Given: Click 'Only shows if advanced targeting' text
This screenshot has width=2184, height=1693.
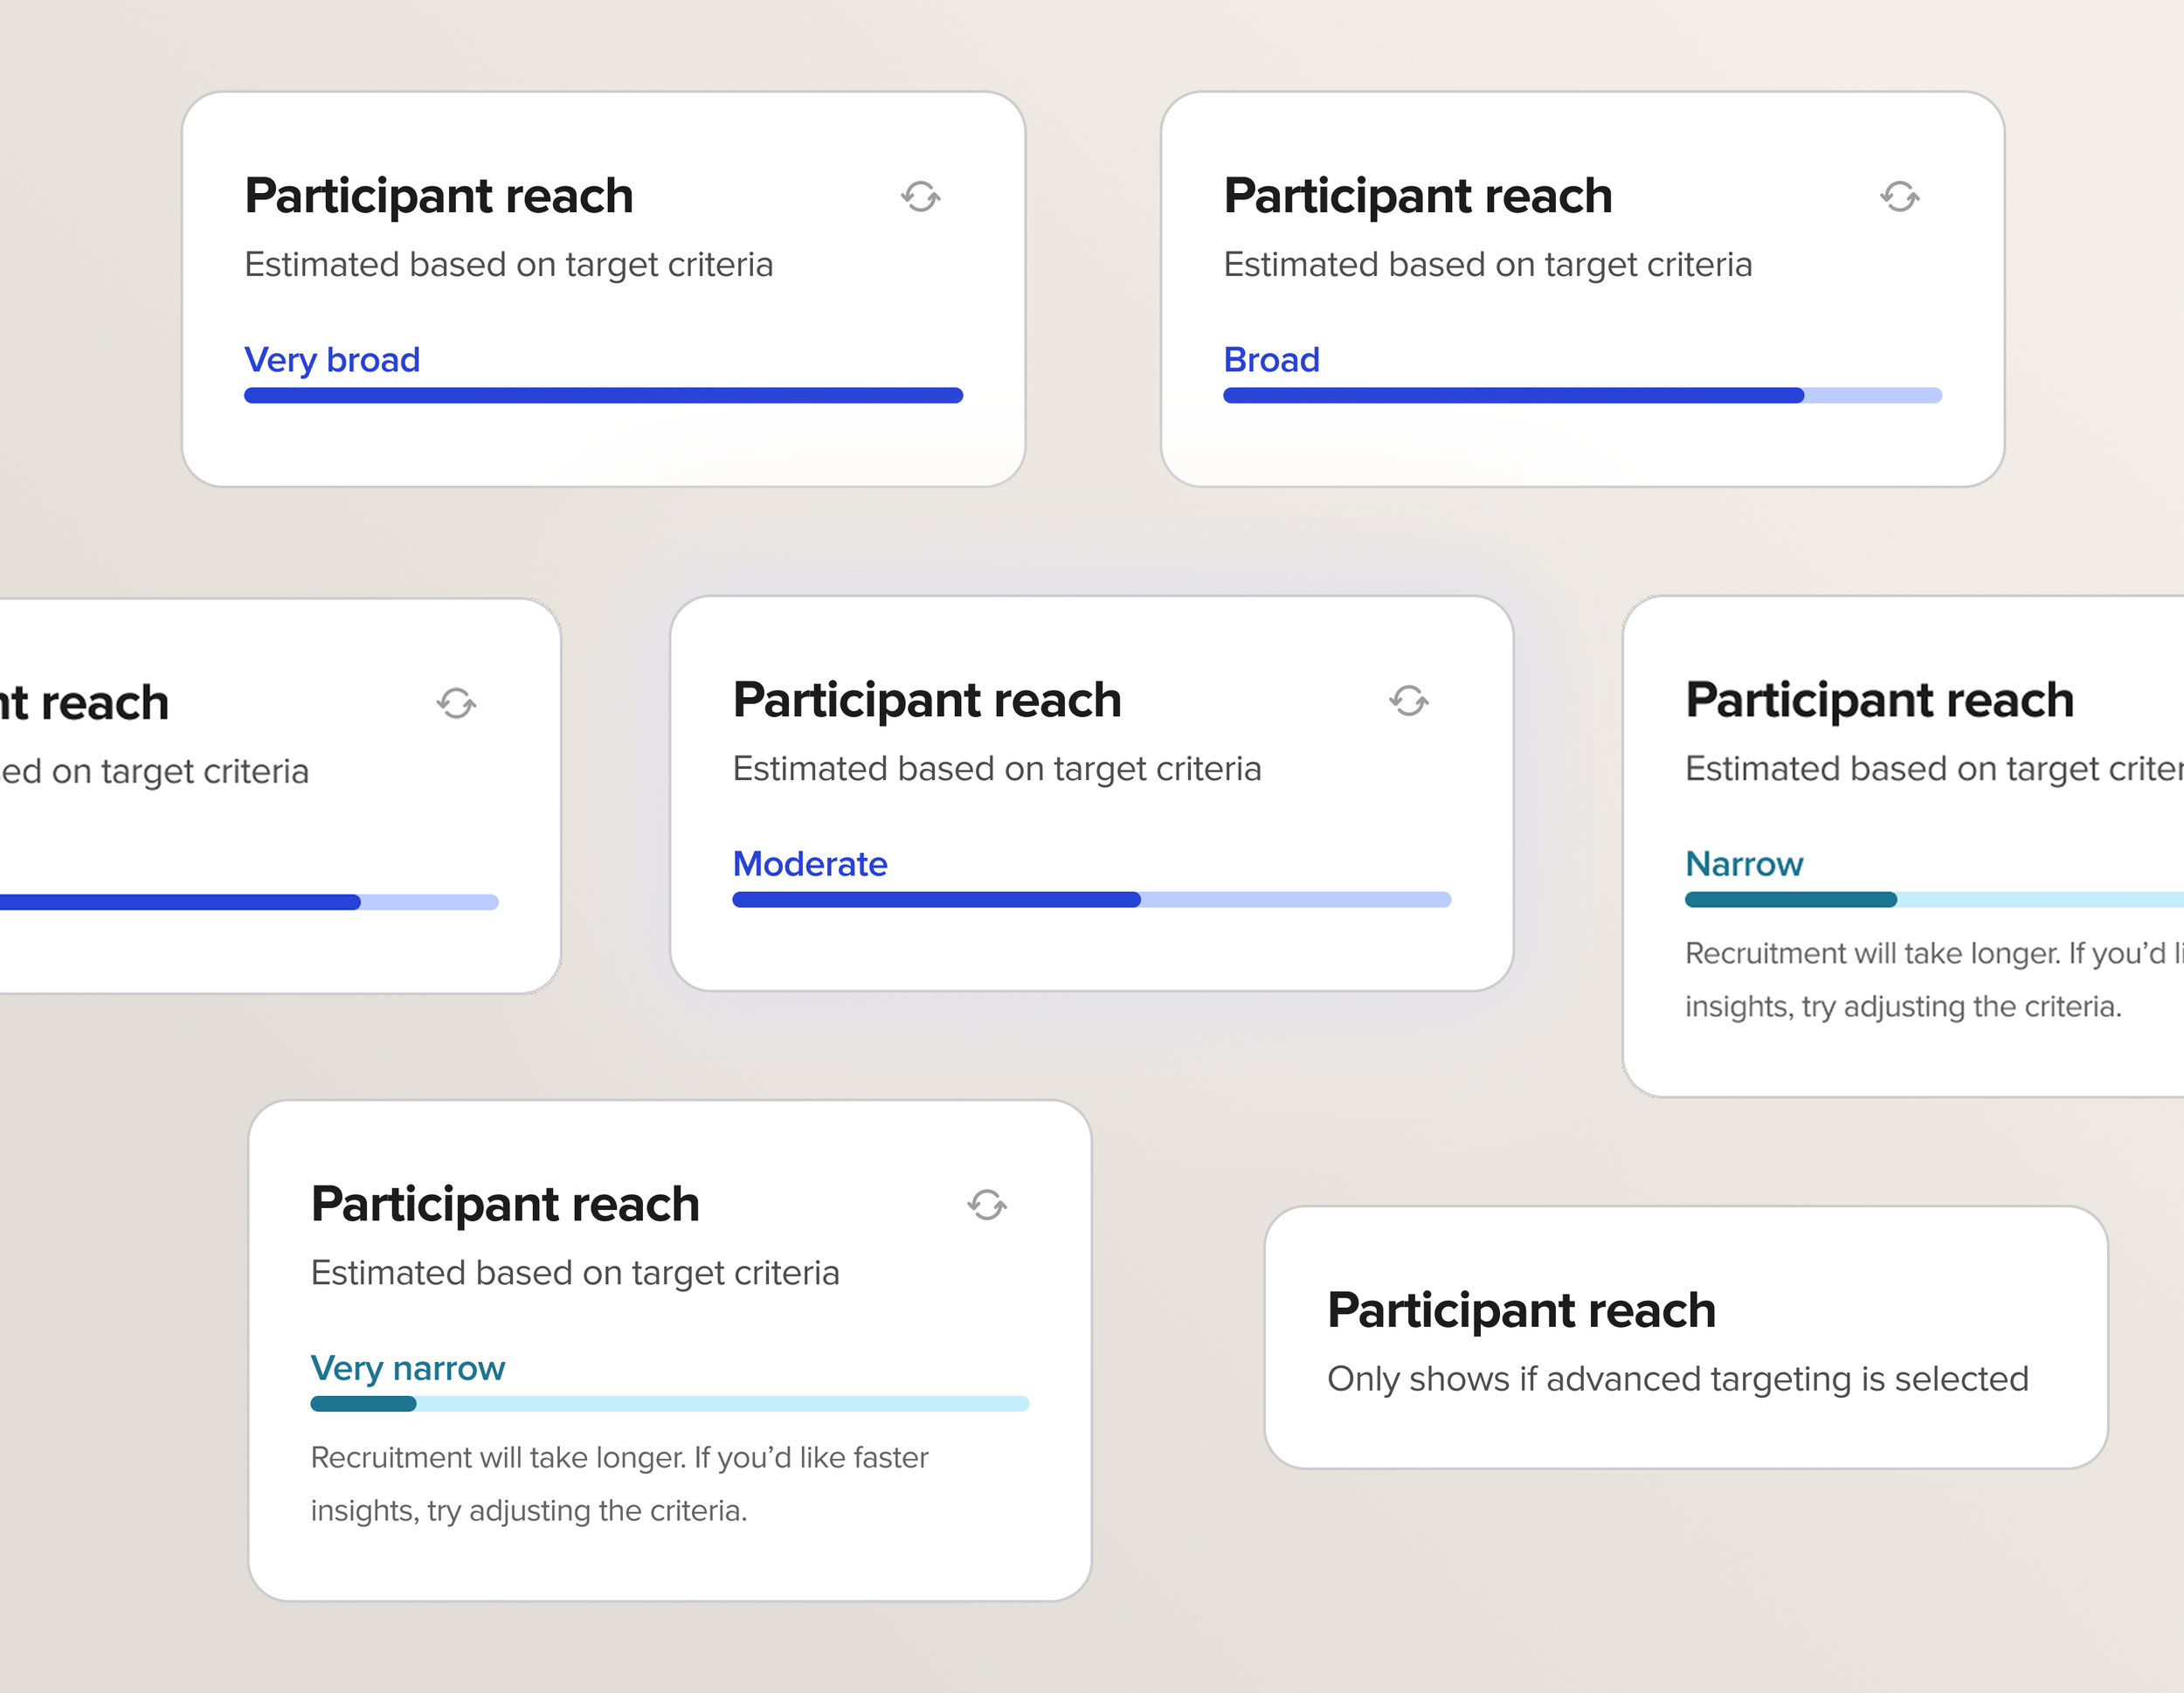Looking at the screenshot, I should (x=1678, y=1379).
